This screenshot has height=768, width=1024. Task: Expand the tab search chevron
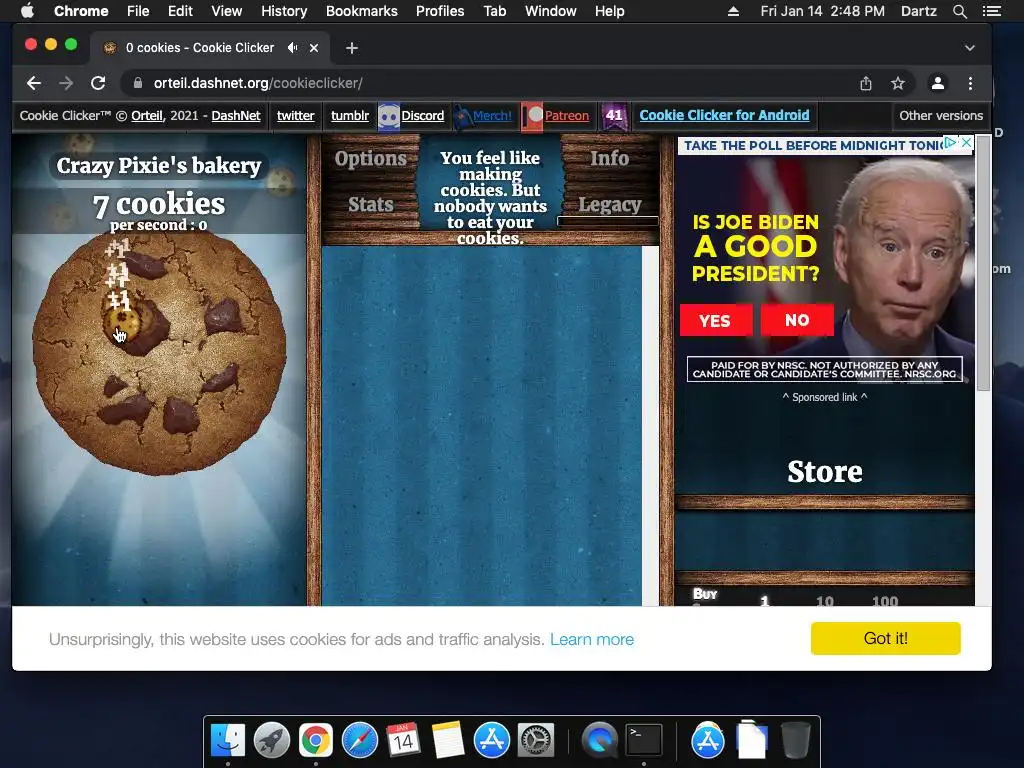tap(970, 48)
